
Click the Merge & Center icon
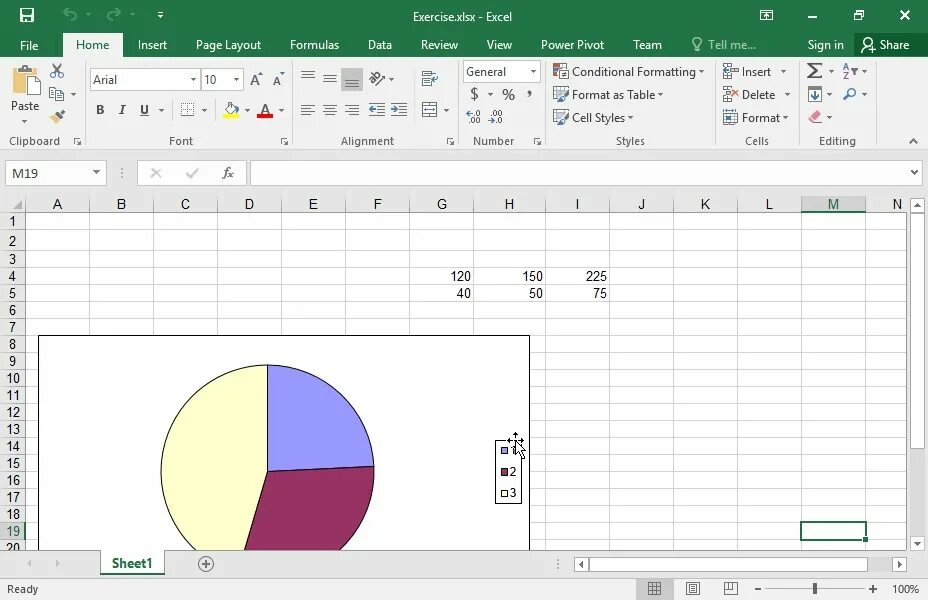pos(430,110)
